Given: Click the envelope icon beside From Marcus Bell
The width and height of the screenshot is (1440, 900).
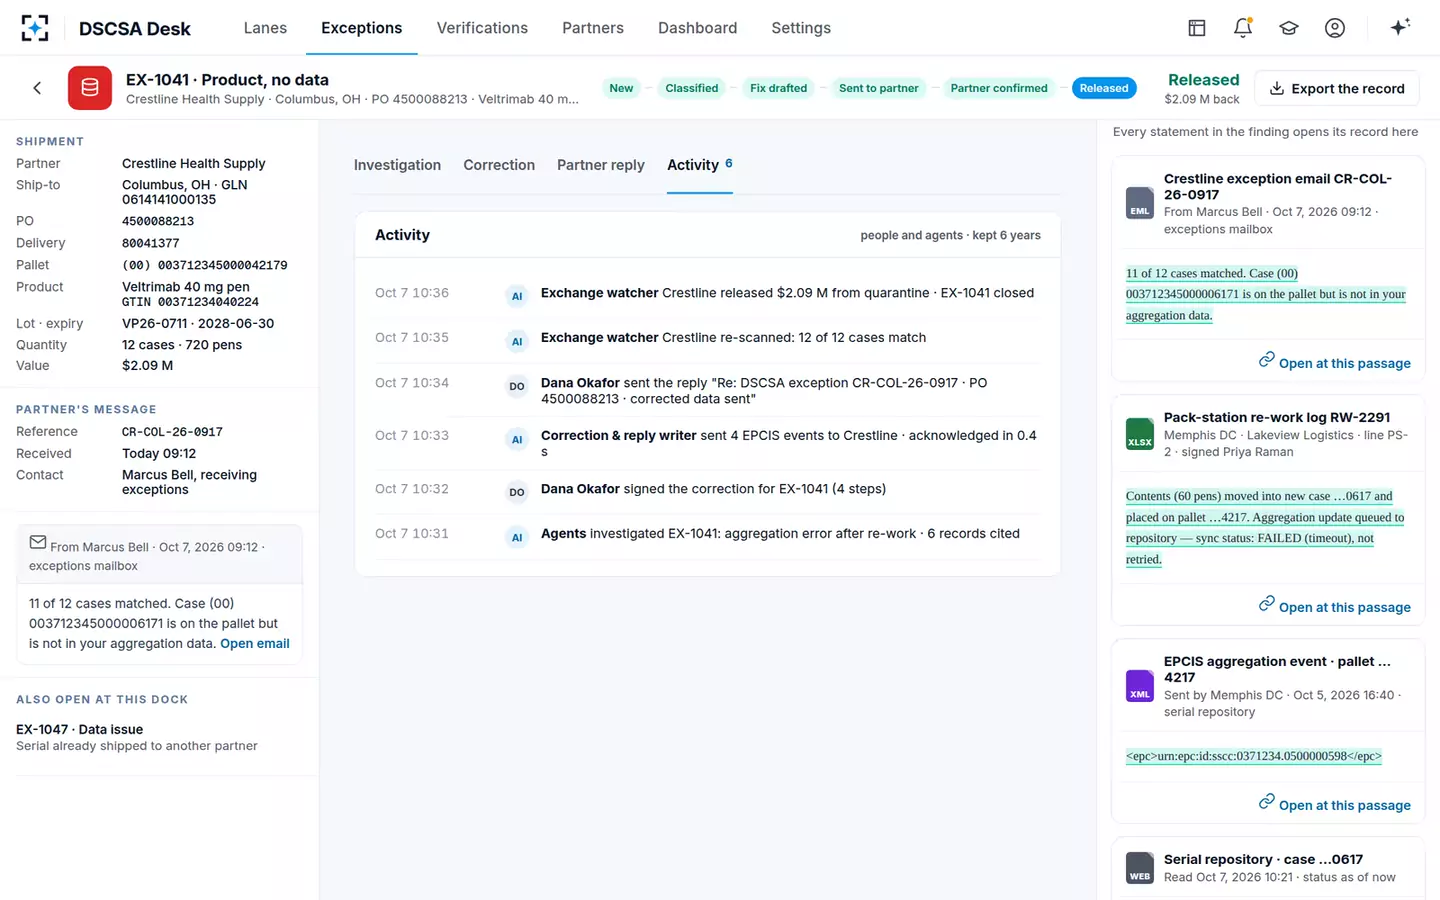Looking at the screenshot, I should click(38, 543).
